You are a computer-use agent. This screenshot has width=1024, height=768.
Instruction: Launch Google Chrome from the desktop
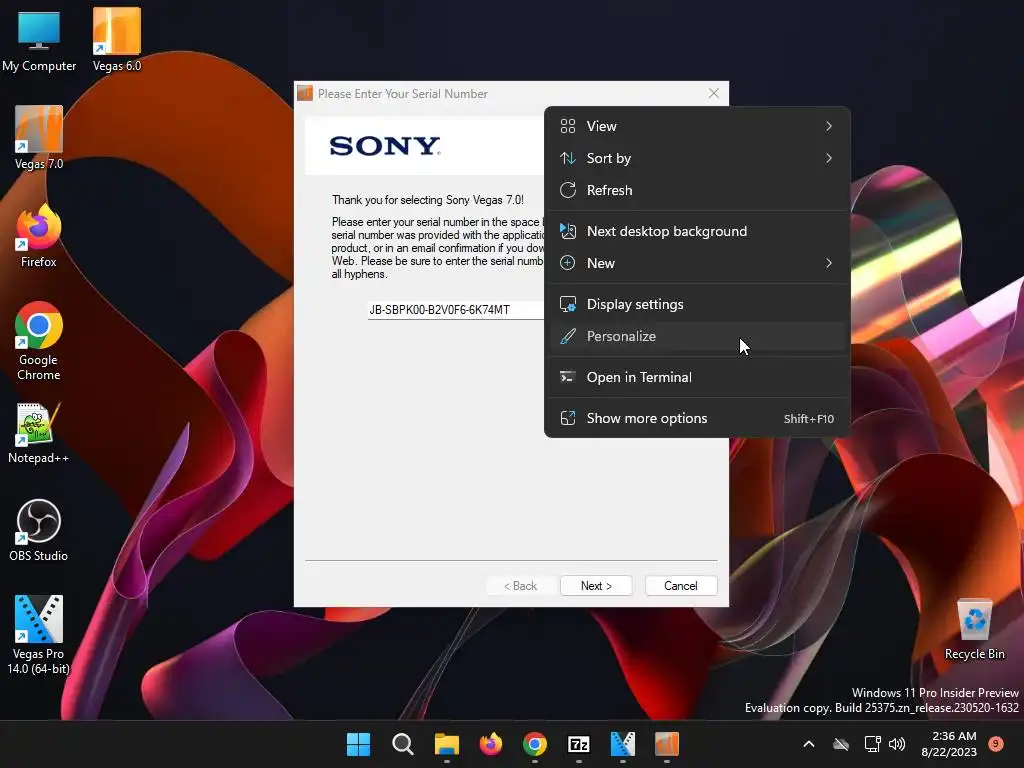pos(39,341)
